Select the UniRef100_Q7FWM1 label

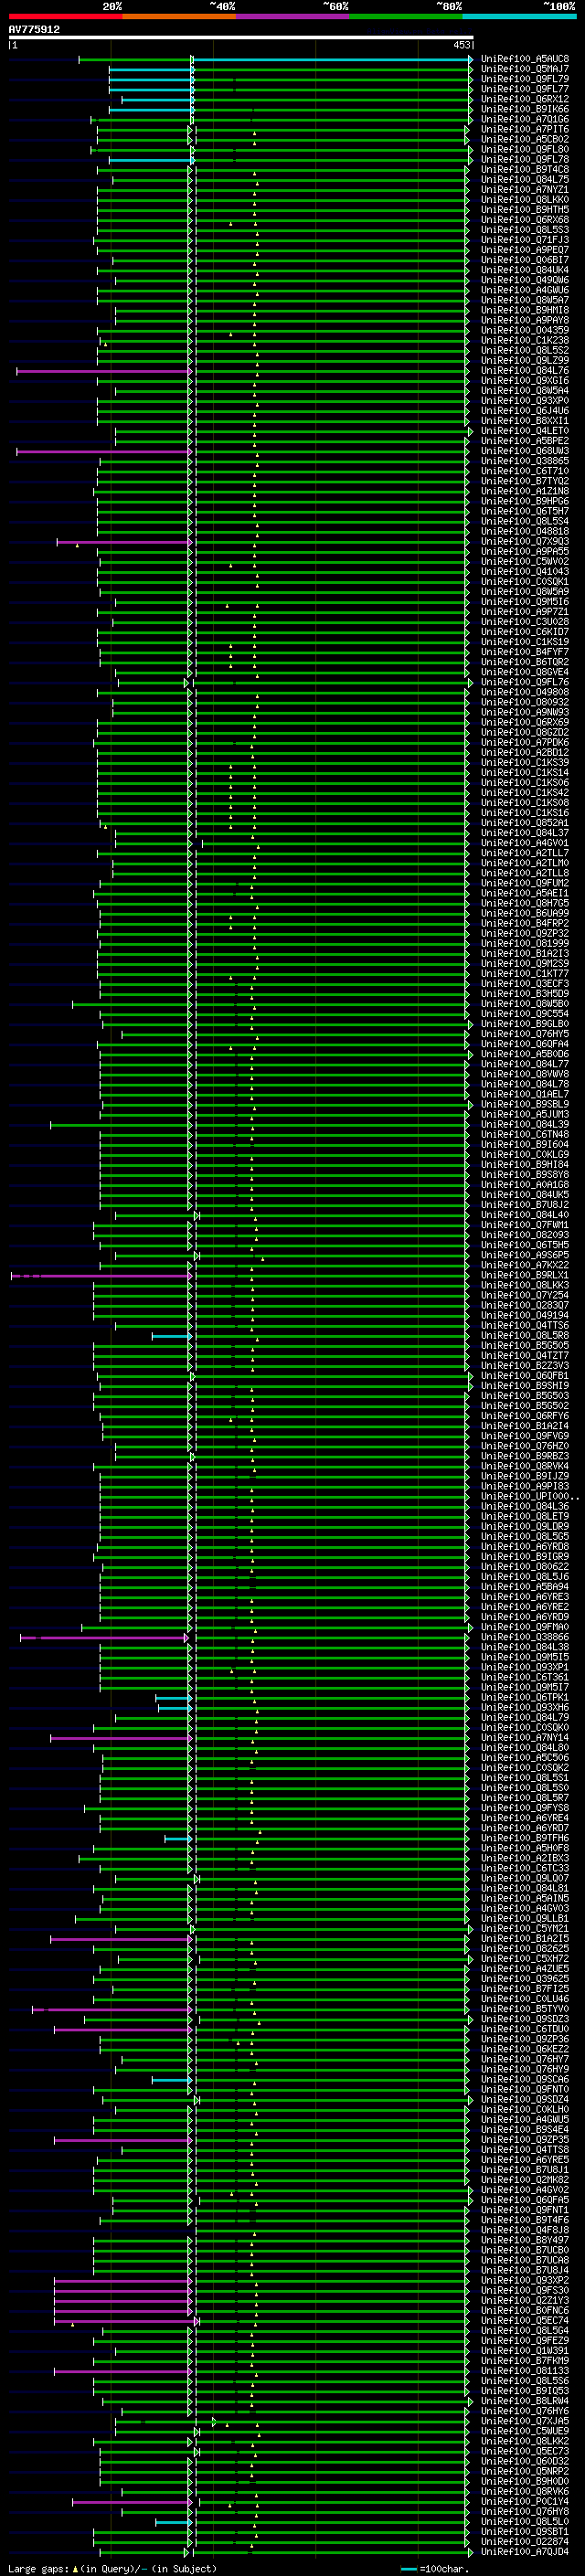(x=524, y=1225)
